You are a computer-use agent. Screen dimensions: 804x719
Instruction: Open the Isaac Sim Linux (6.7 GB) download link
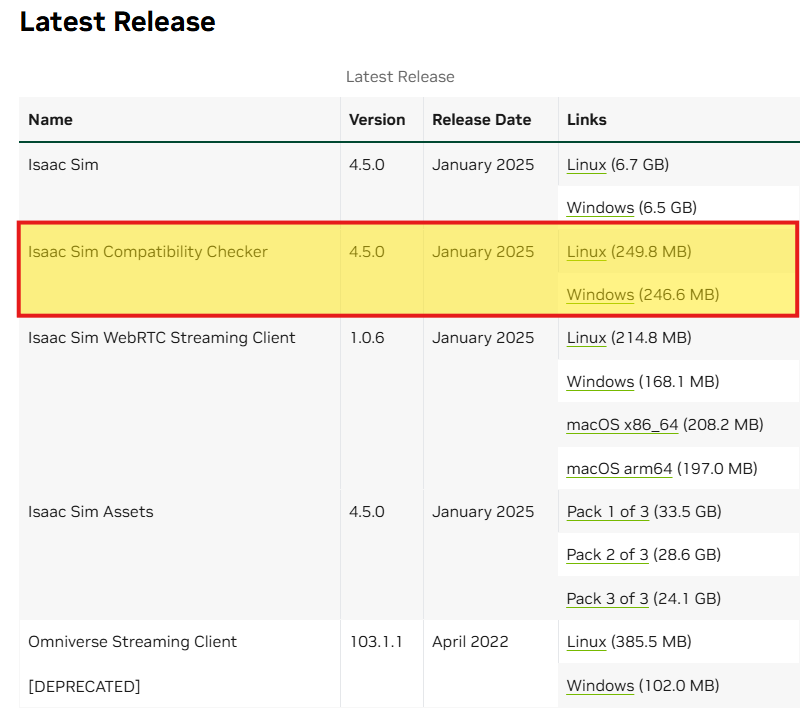(x=587, y=165)
